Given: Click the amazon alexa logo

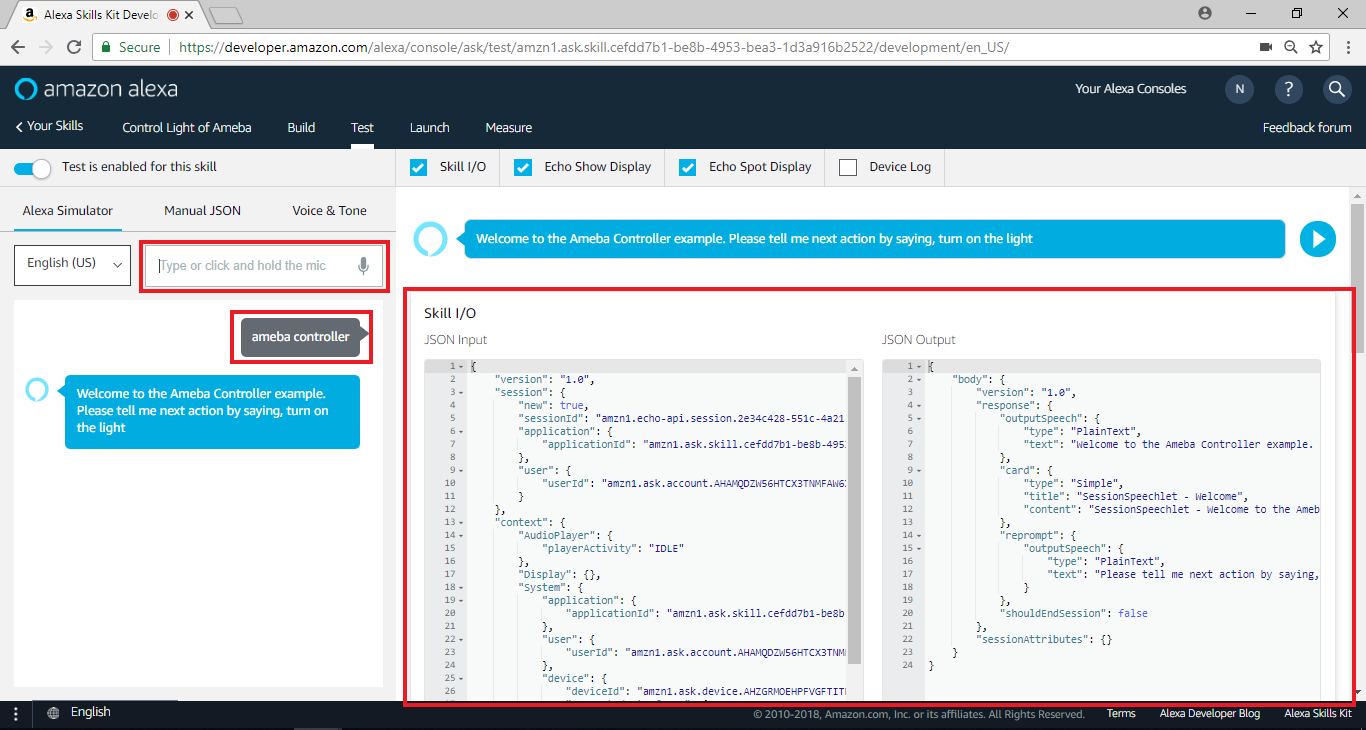Looking at the screenshot, I should (x=96, y=89).
